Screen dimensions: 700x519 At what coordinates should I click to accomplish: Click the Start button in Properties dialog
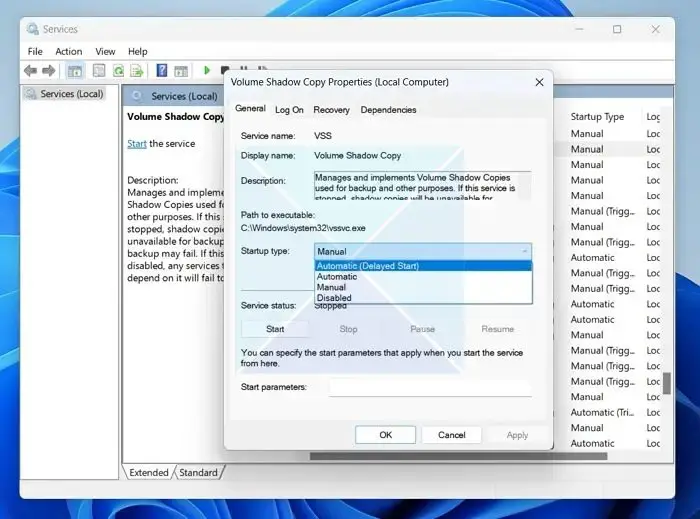275,329
